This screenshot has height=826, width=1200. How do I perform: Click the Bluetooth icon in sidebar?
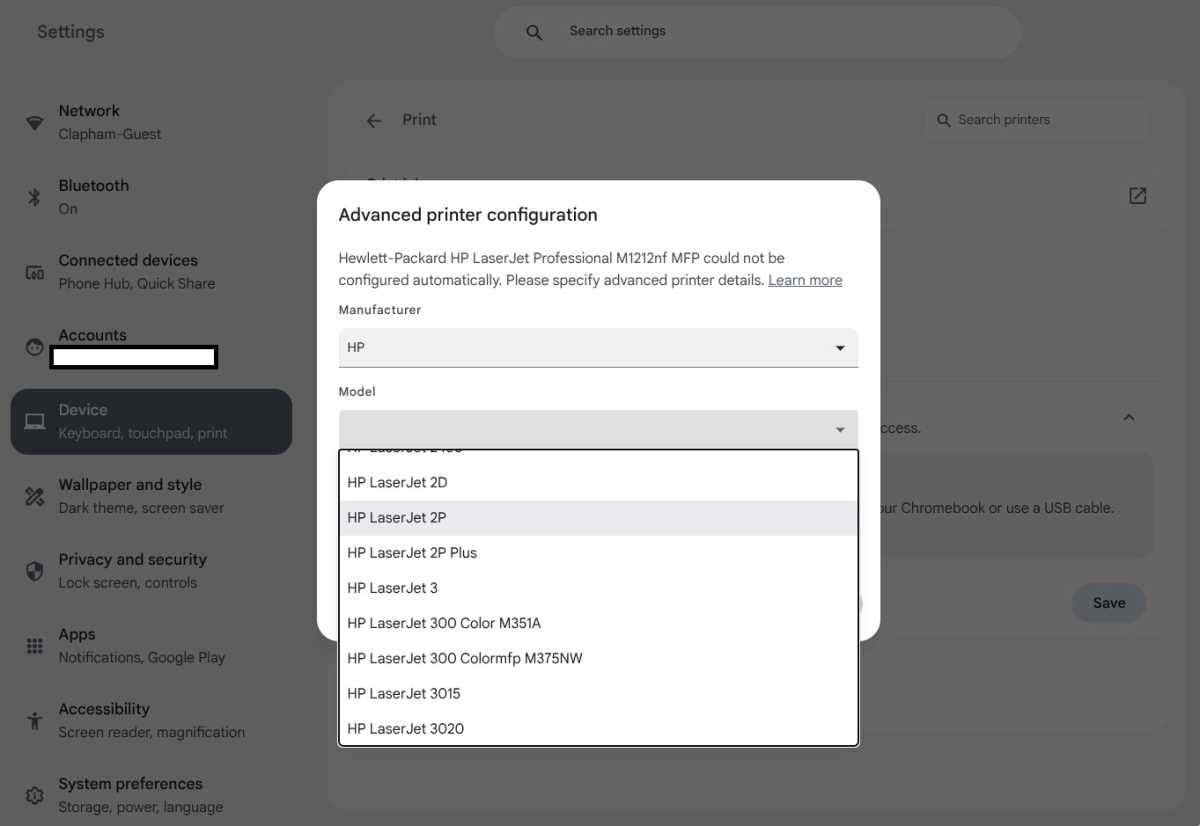(35, 197)
